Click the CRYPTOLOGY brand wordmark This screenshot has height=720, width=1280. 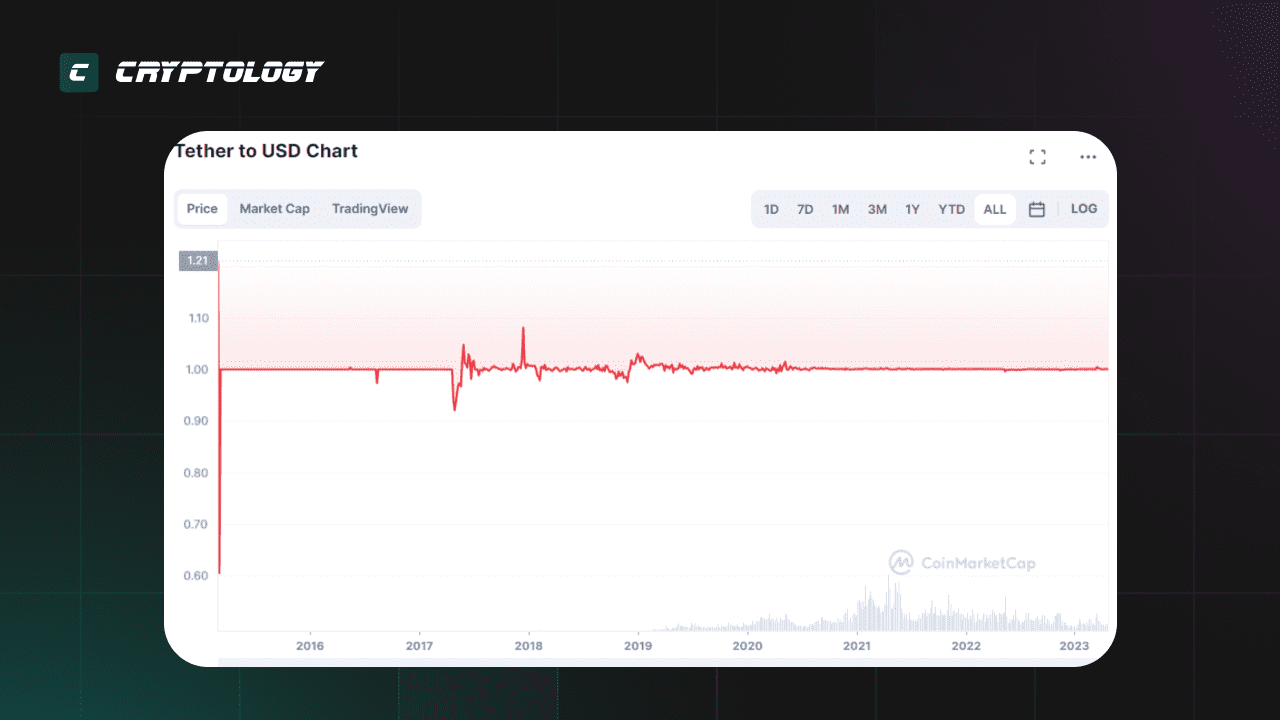tap(219, 72)
